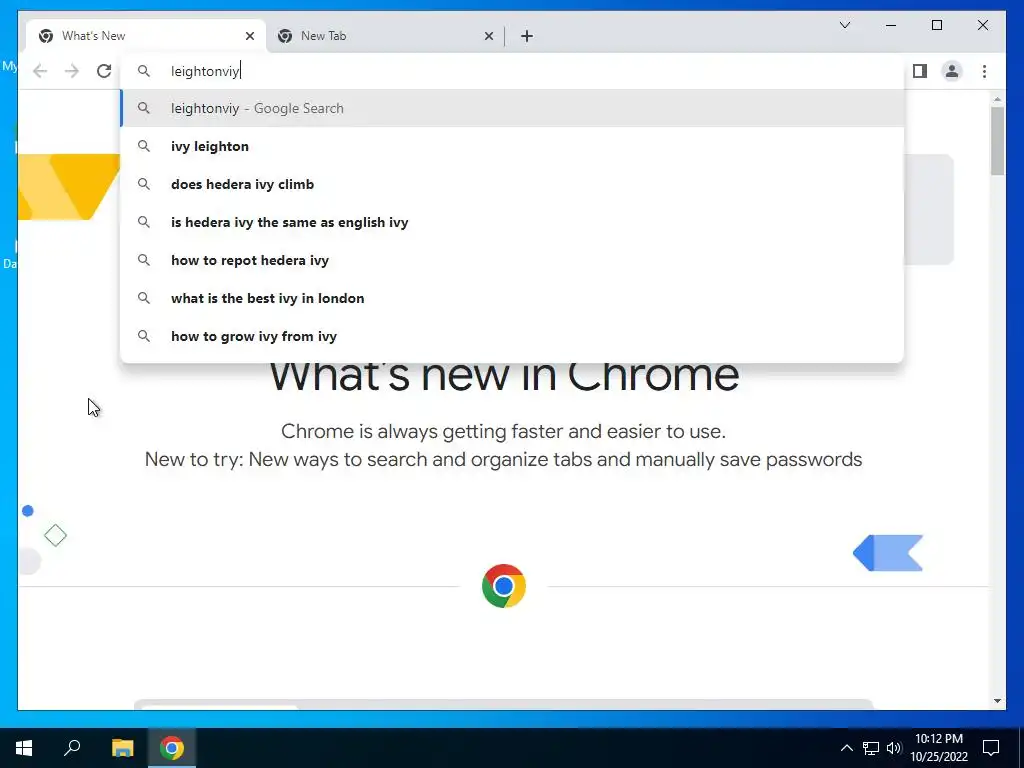Pick what is the best ivy in london
1024x768 pixels.
513,298
